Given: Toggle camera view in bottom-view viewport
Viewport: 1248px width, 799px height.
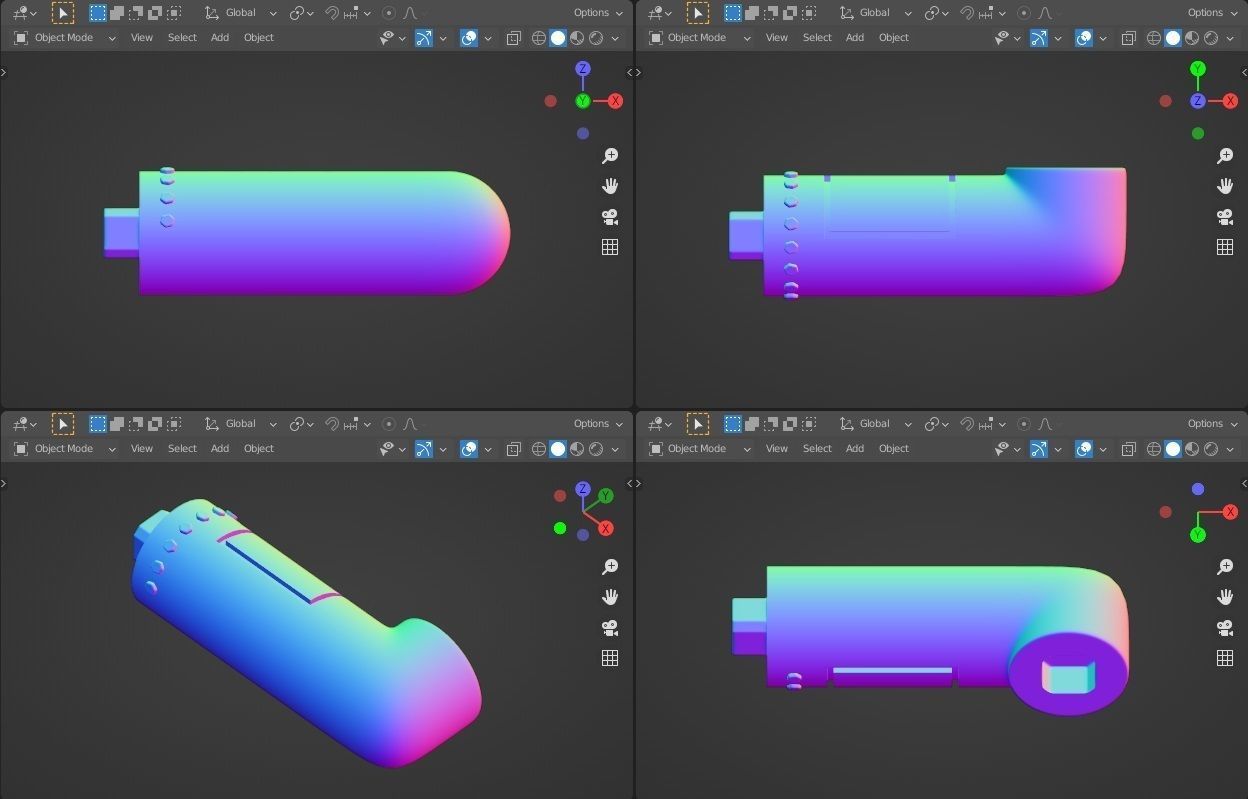Looking at the screenshot, I should coord(1225,628).
